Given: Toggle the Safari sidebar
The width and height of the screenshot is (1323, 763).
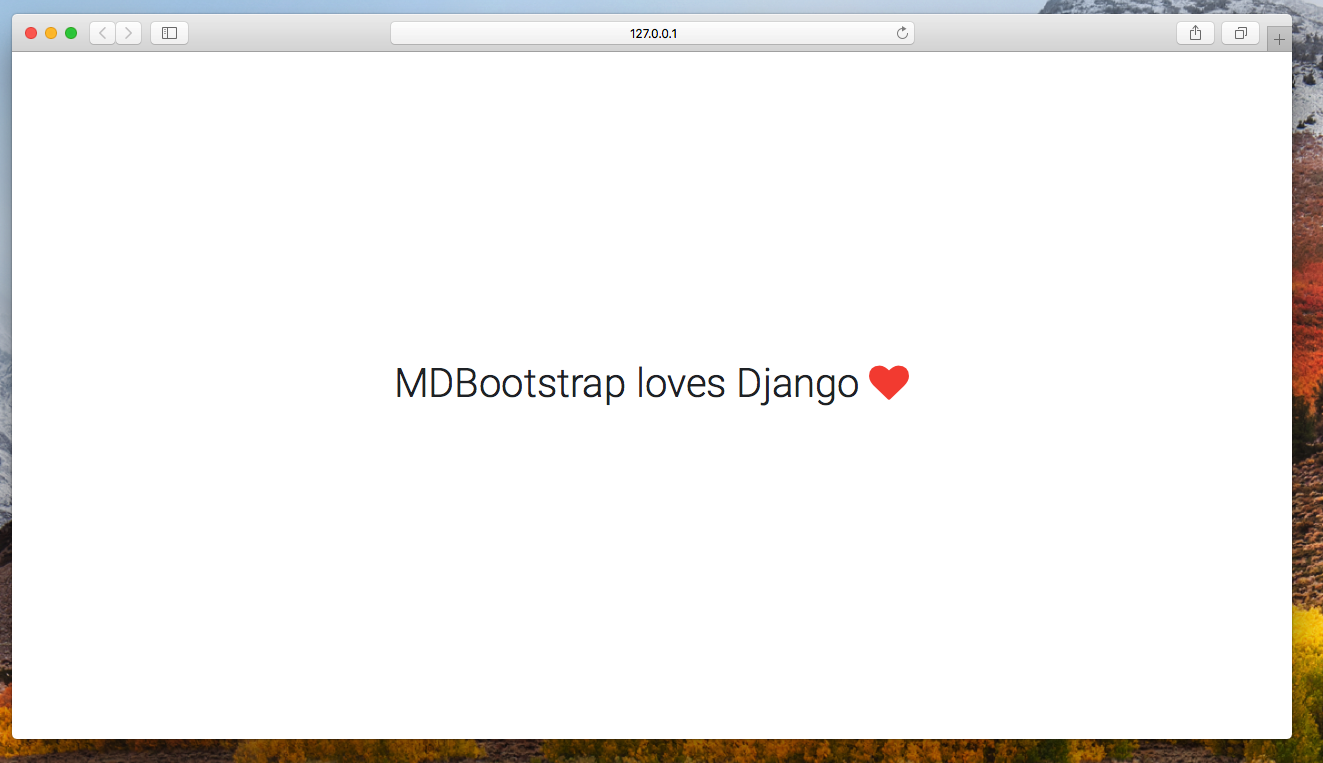Looking at the screenshot, I should pyautogui.click(x=170, y=33).
